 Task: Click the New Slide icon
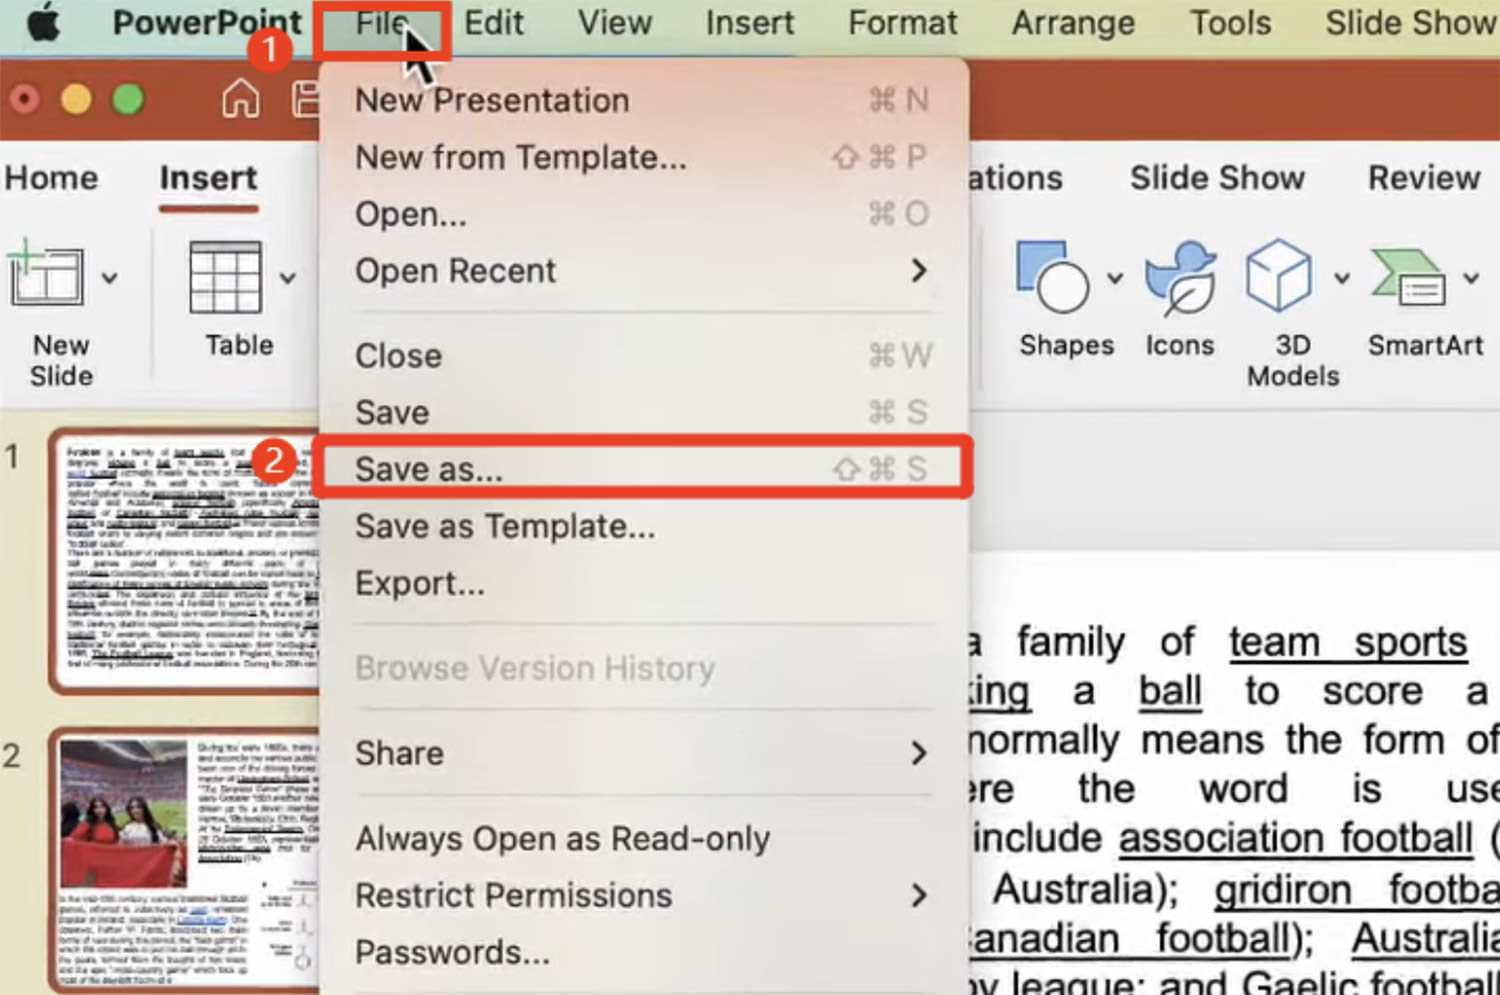(x=46, y=275)
